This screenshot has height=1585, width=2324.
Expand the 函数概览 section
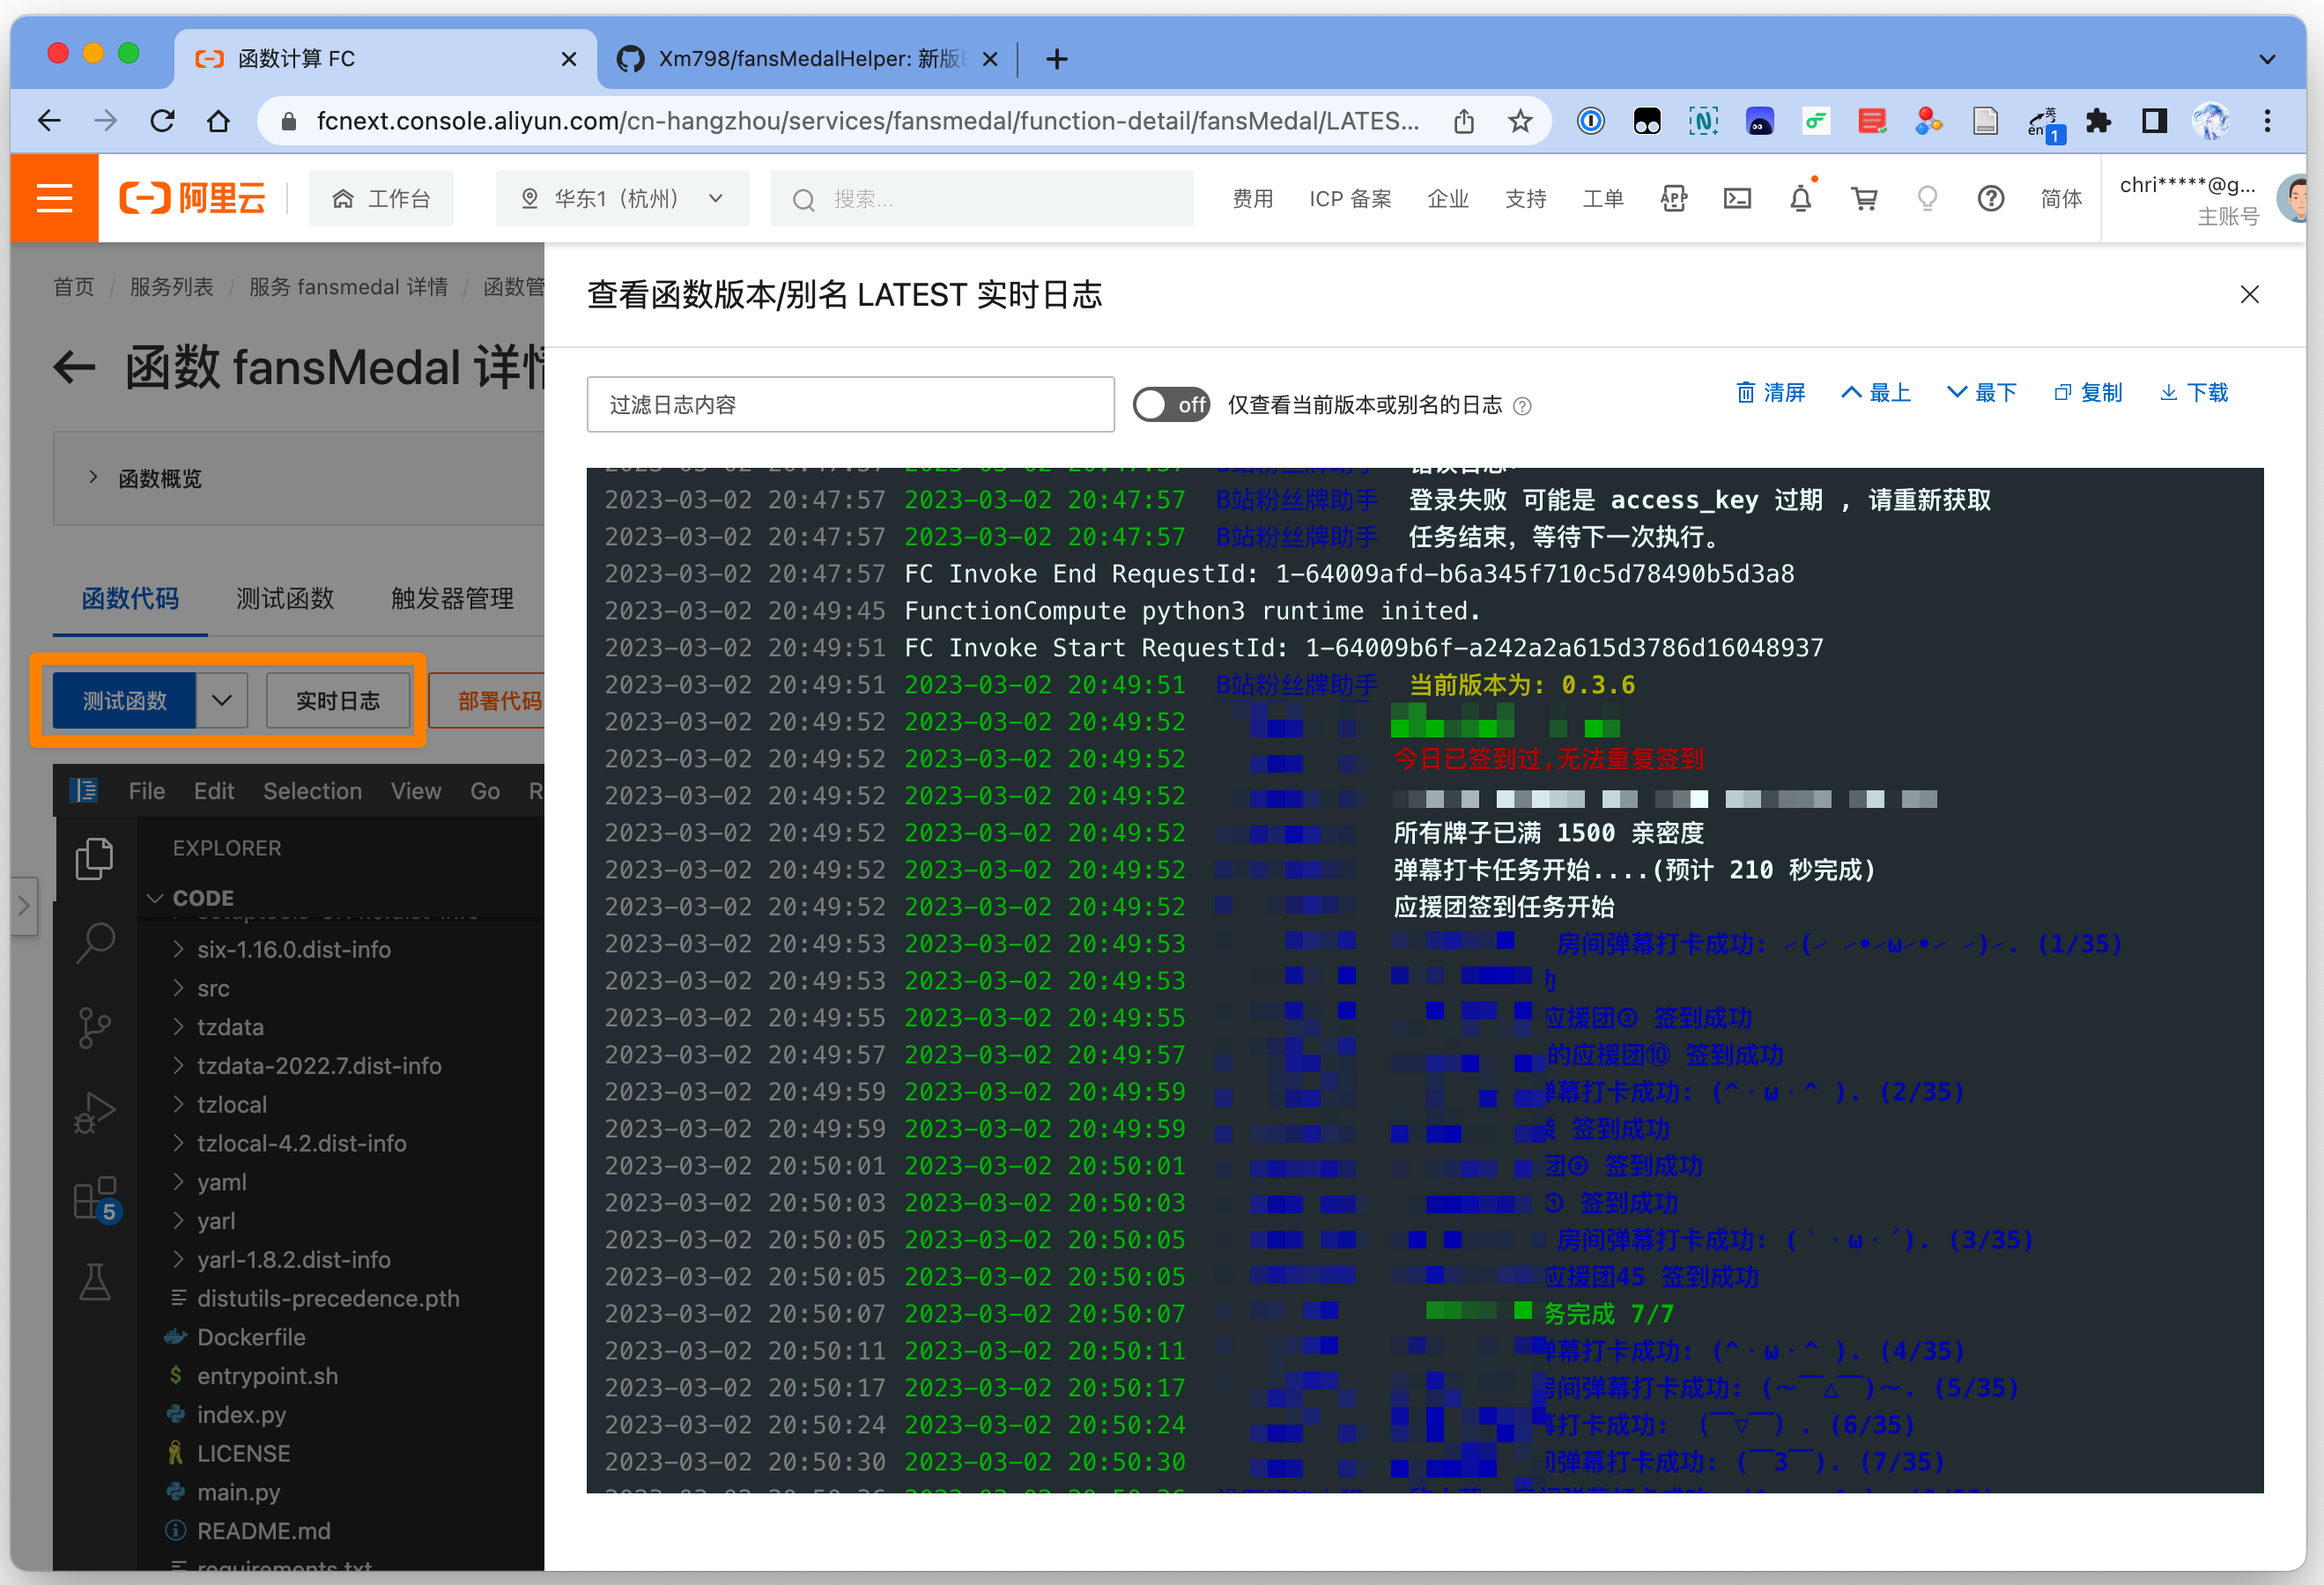[x=160, y=479]
